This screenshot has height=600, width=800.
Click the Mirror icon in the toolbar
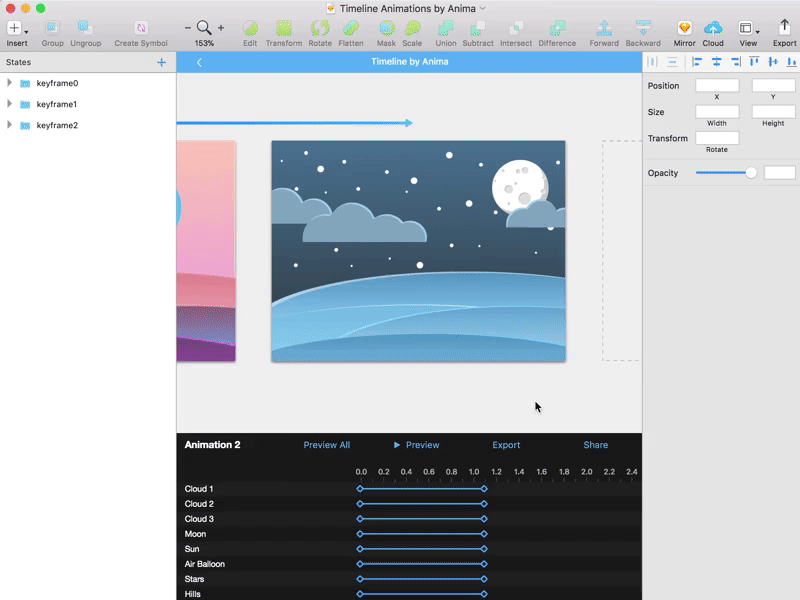685,32
